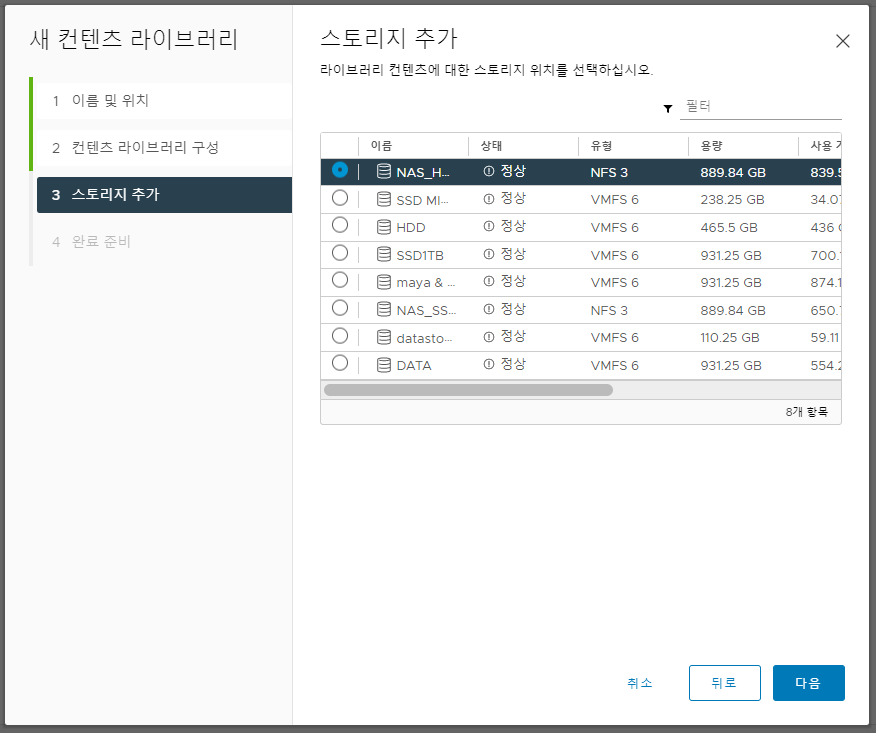Go to step 1 이름 및 위치
The width and height of the screenshot is (876, 733).
(164, 101)
